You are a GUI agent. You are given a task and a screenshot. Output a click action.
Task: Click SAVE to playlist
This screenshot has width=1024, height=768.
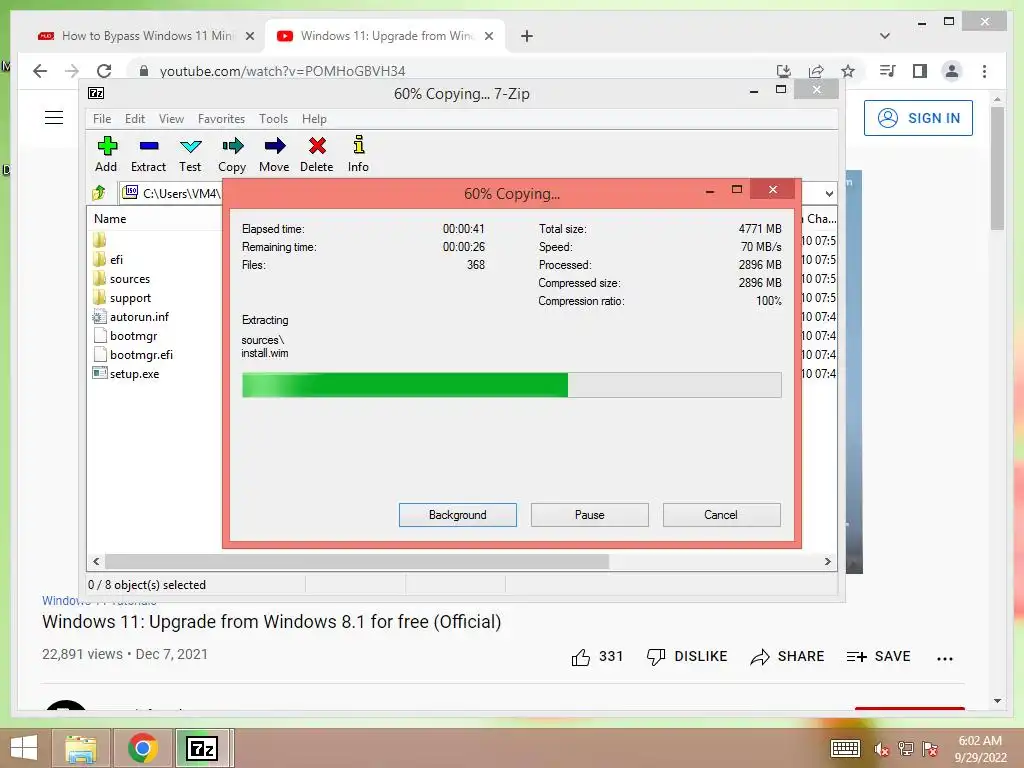click(878, 656)
